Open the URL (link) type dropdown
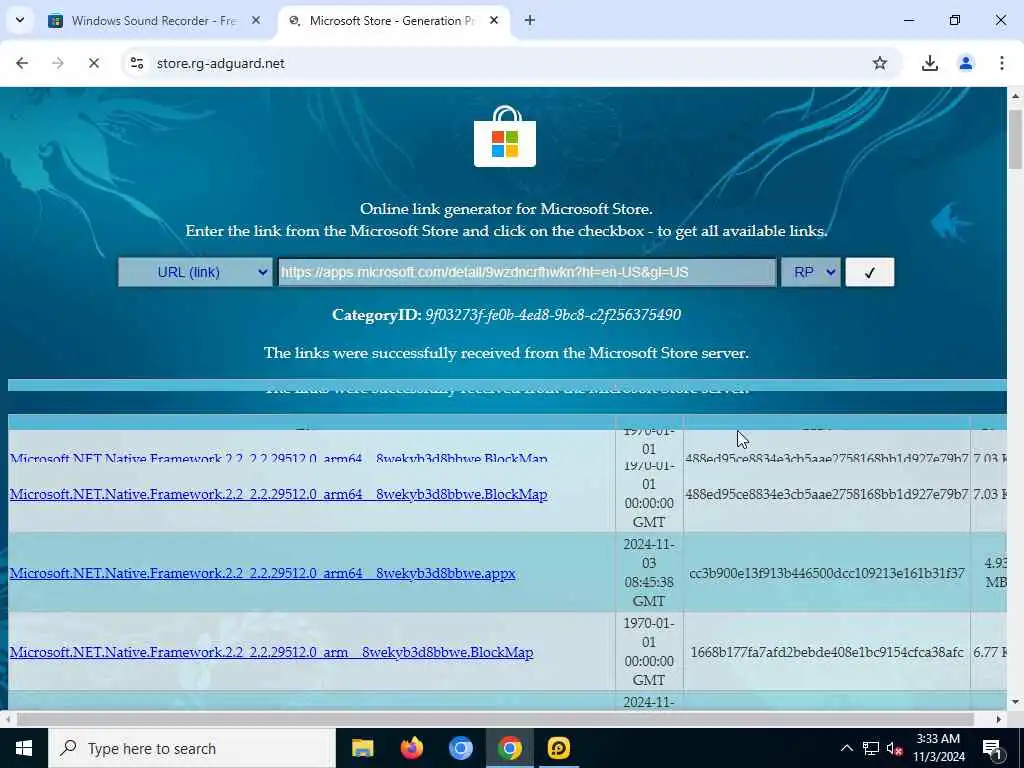This screenshot has height=768, width=1024. click(x=195, y=272)
